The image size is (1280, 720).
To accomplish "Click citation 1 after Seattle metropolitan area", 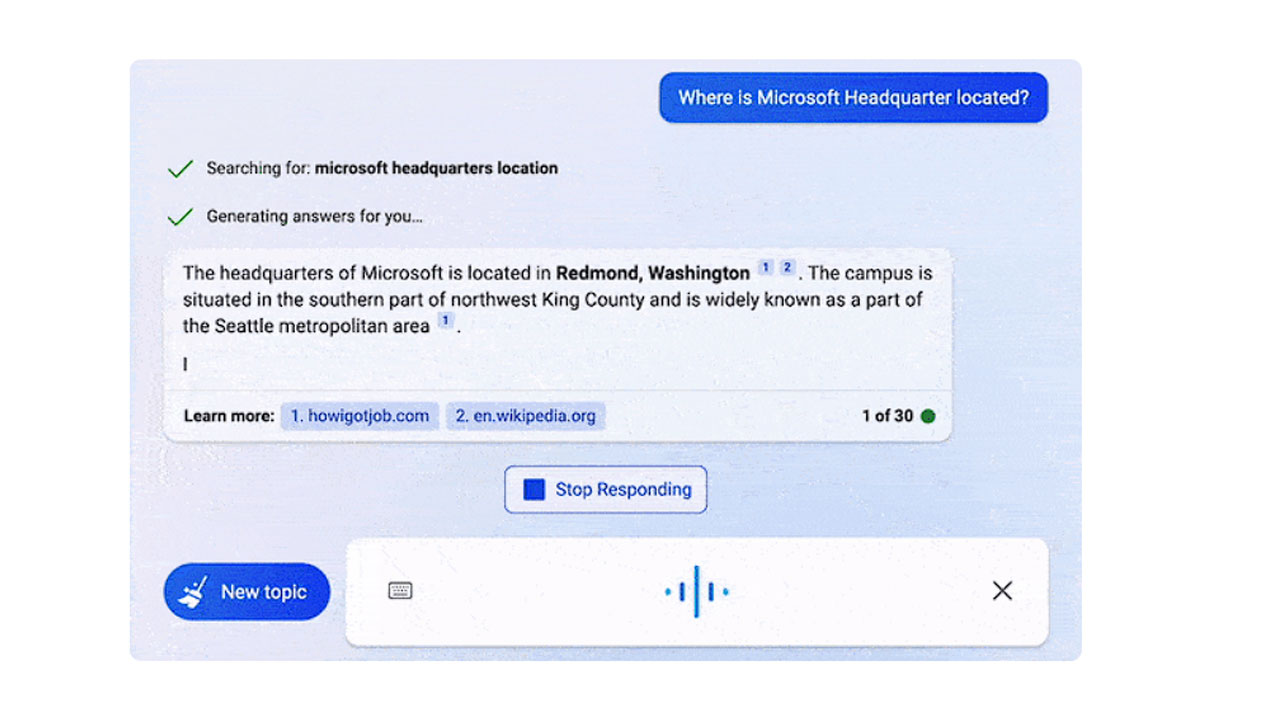I will (x=446, y=321).
